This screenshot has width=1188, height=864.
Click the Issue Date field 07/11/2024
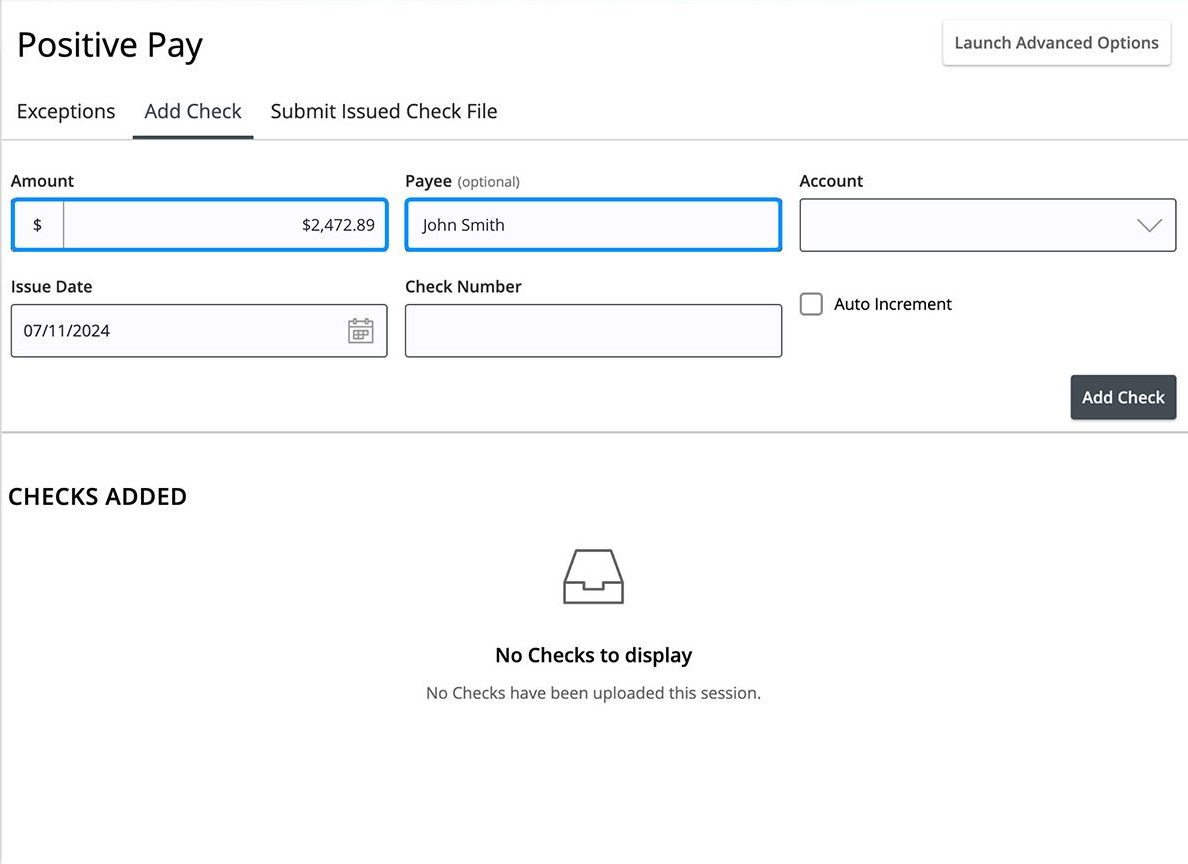tap(199, 330)
